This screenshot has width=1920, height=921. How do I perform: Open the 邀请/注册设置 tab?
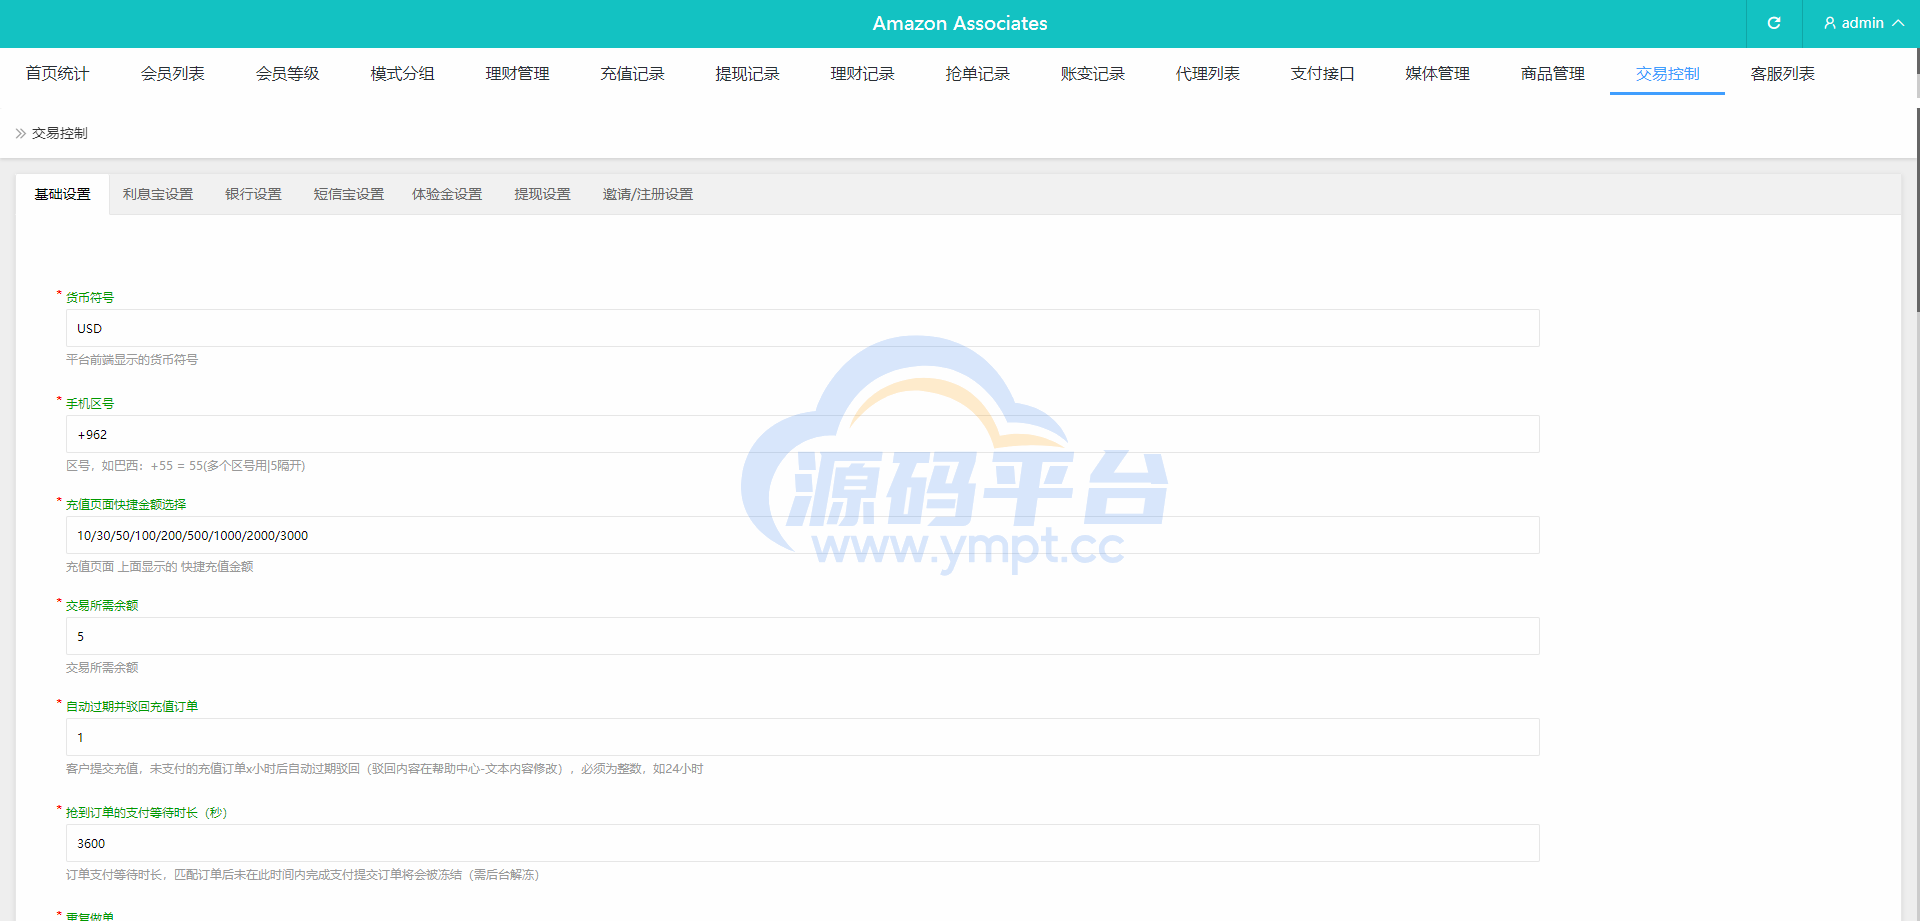(647, 194)
